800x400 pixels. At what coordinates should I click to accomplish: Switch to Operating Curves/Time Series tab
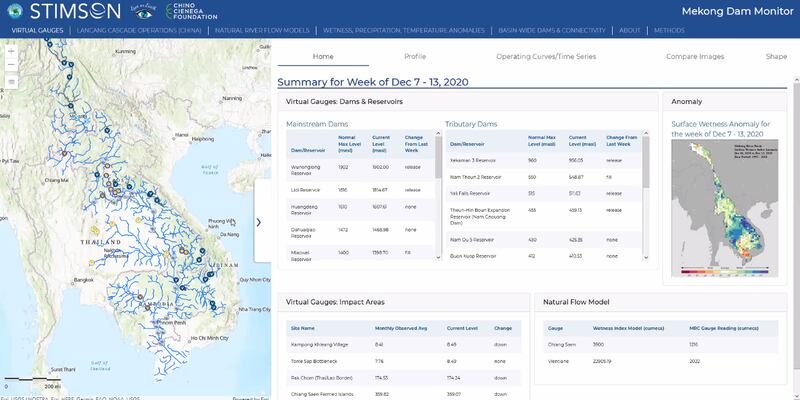[545, 57]
